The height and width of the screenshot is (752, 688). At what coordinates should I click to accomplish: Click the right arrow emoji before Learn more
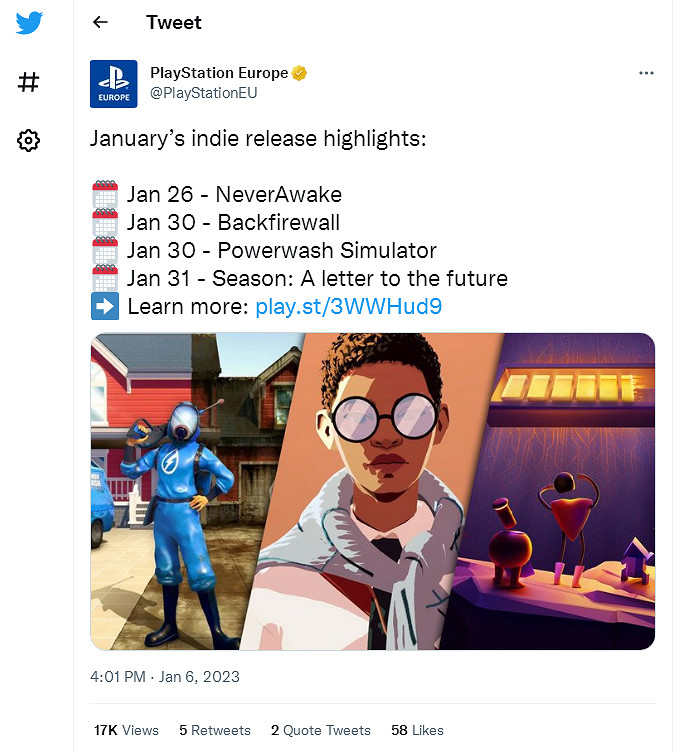pyautogui.click(x=105, y=307)
